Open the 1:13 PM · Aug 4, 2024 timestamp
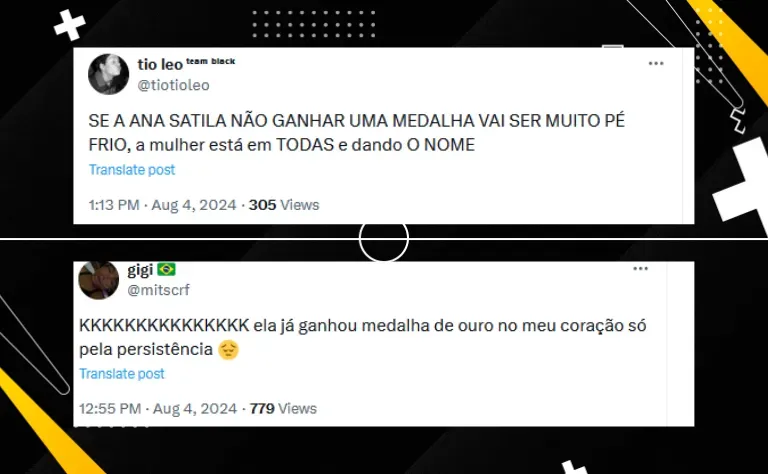The image size is (768, 474). 163,205
